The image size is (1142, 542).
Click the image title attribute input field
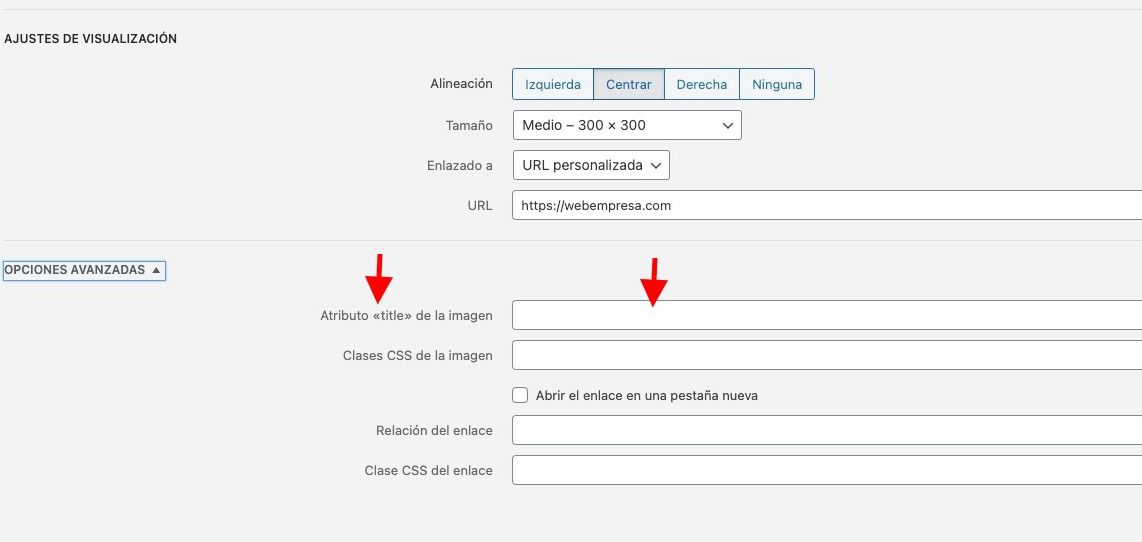coord(827,315)
